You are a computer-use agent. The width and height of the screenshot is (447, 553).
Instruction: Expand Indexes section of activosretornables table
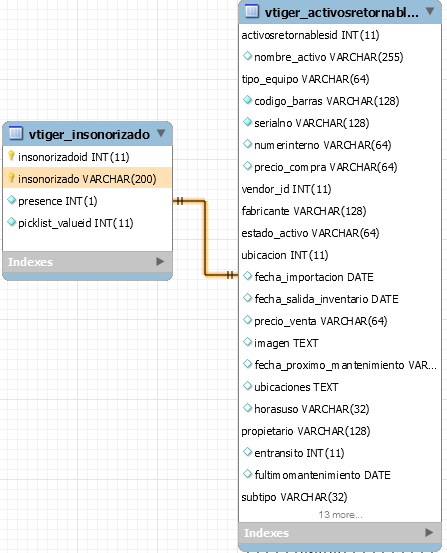(x=429, y=532)
